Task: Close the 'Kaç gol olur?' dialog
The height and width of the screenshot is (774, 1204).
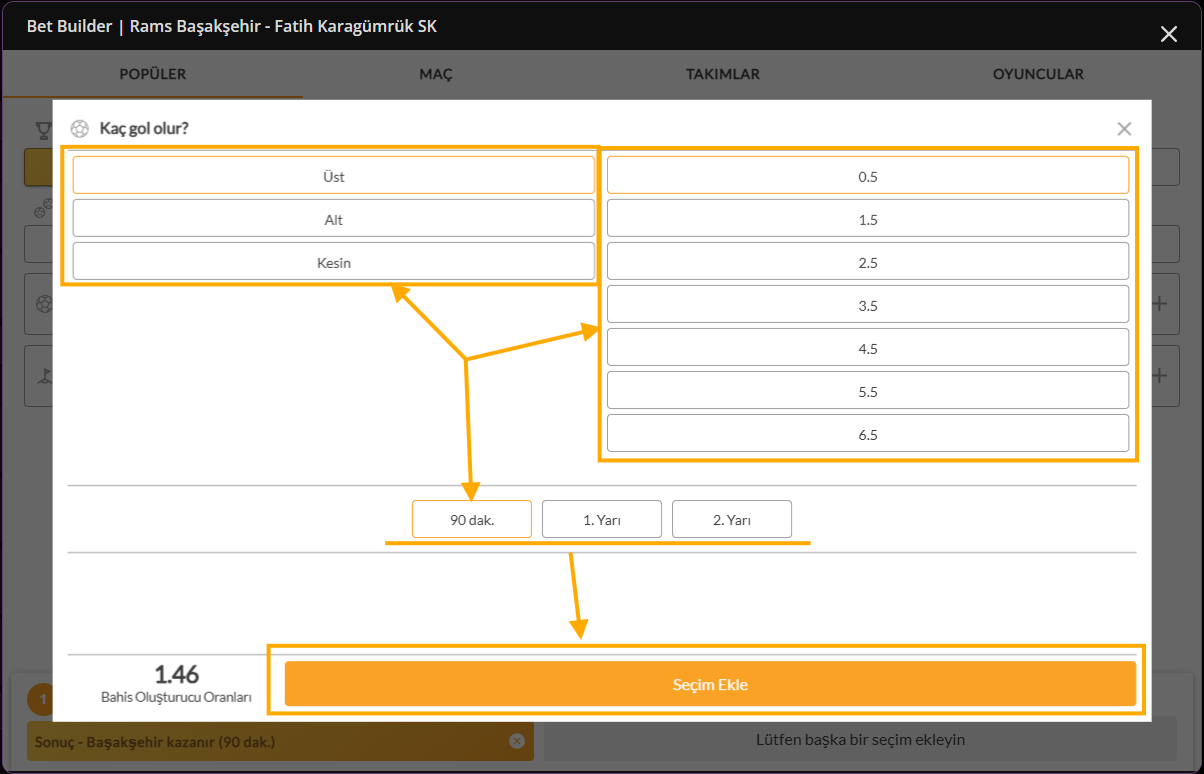Action: pyautogui.click(x=1124, y=128)
